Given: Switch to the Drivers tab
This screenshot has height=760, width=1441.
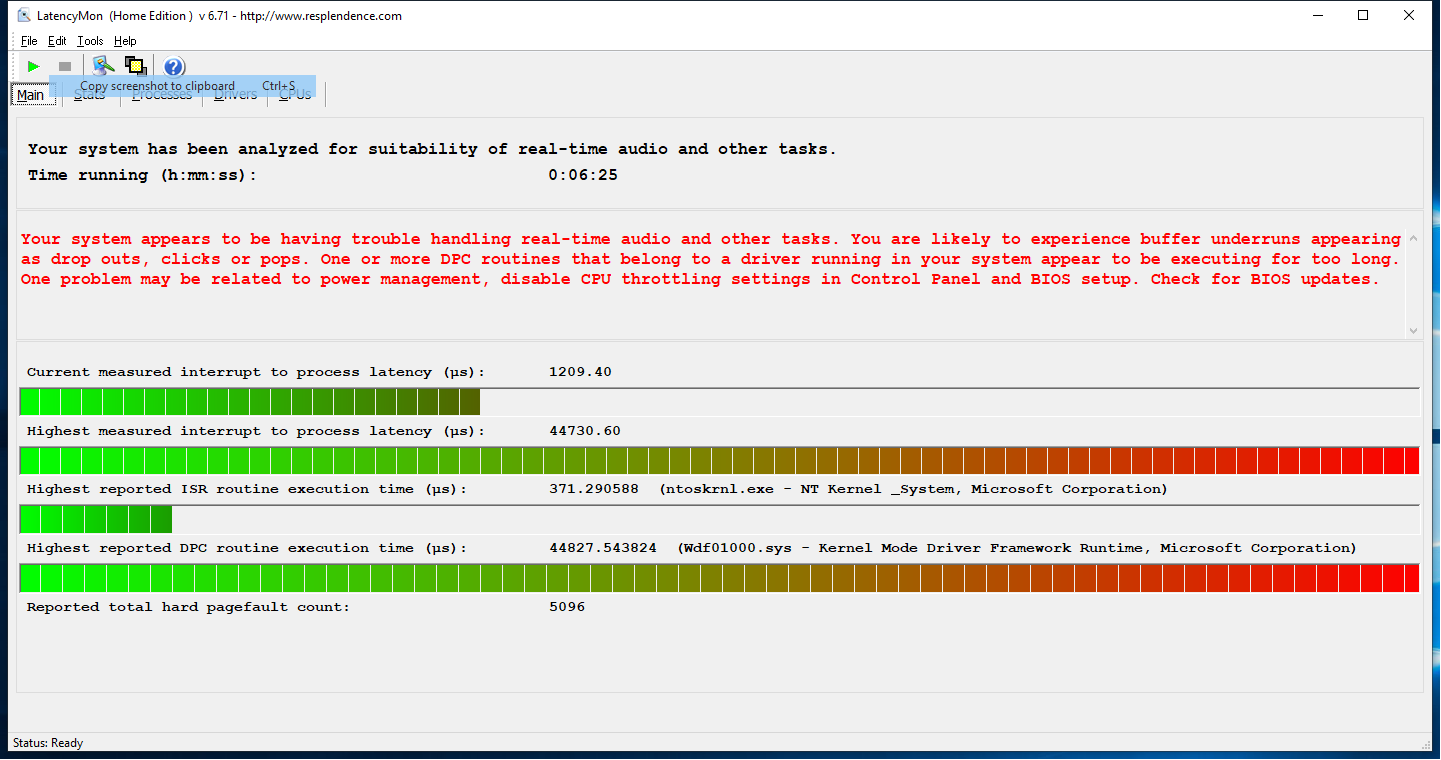Looking at the screenshot, I should (x=236, y=95).
